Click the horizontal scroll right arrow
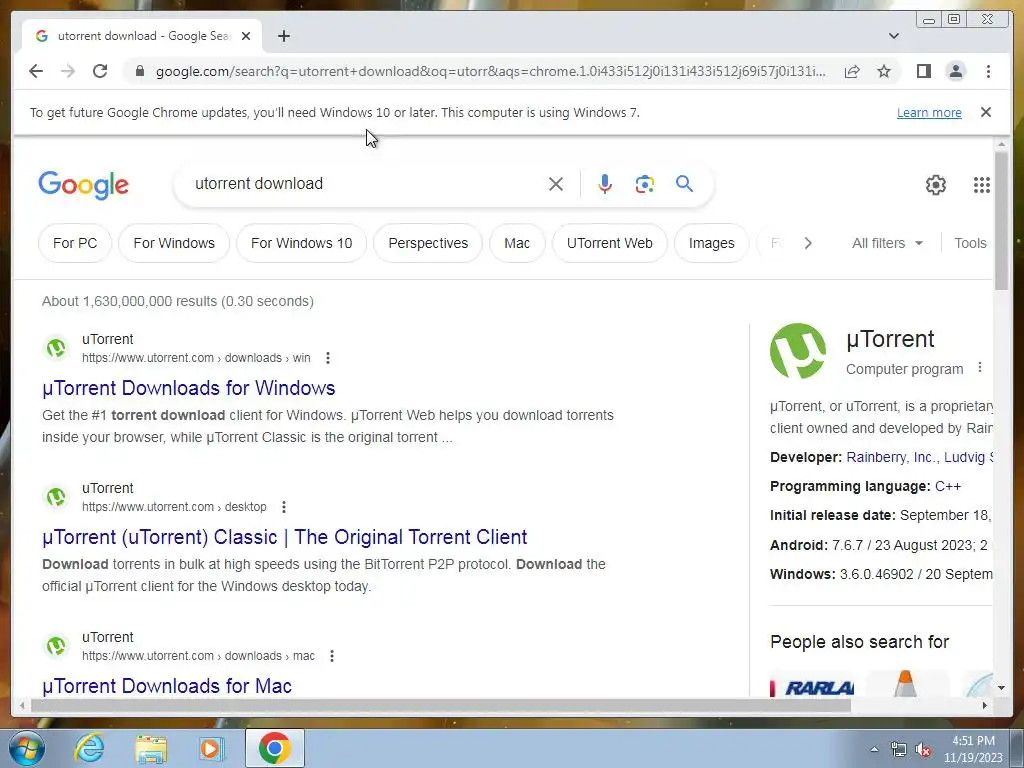Screen dimensions: 1024x768 click(984, 705)
